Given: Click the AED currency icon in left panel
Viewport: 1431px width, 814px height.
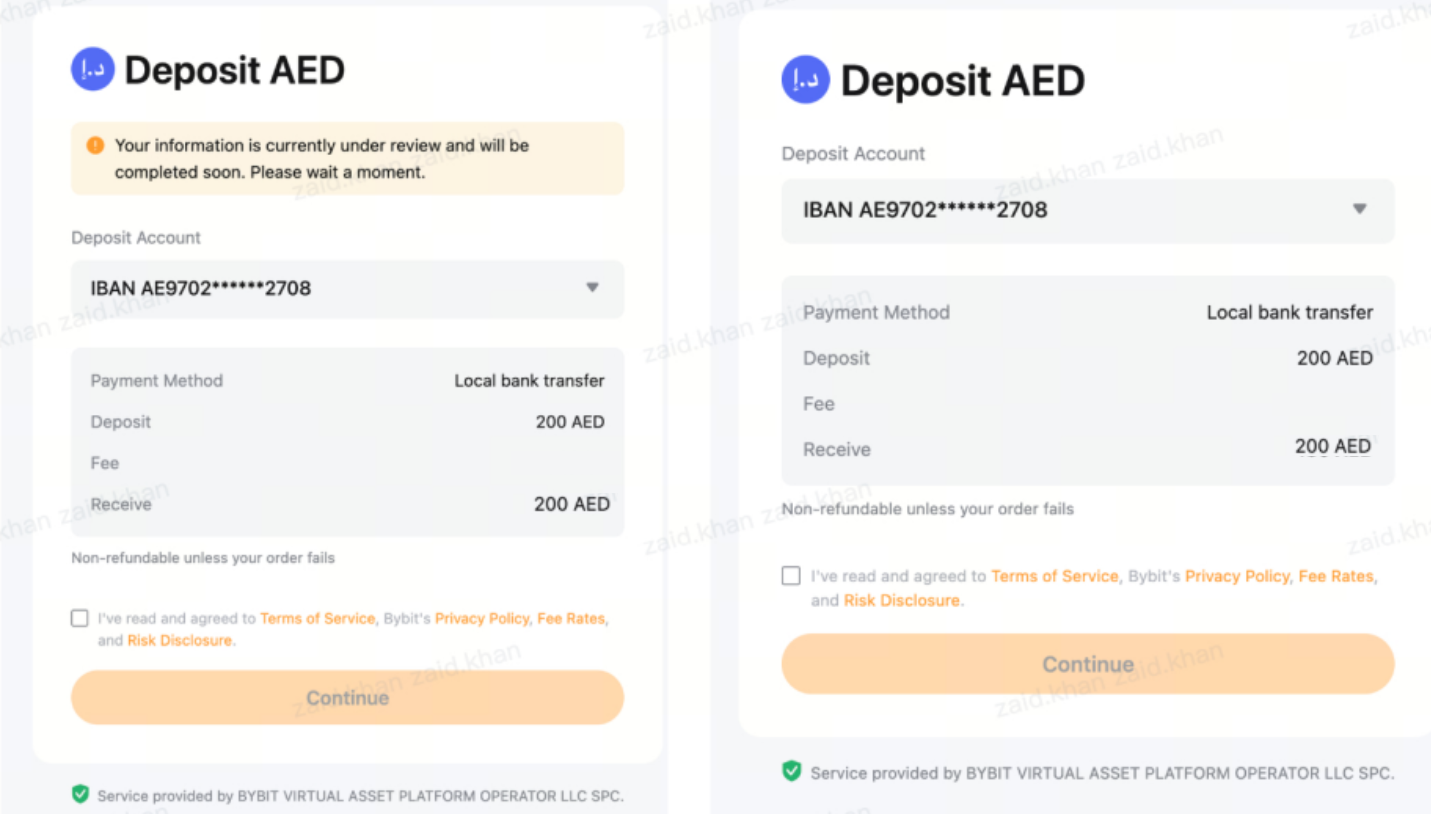Looking at the screenshot, I should point(93,70).
